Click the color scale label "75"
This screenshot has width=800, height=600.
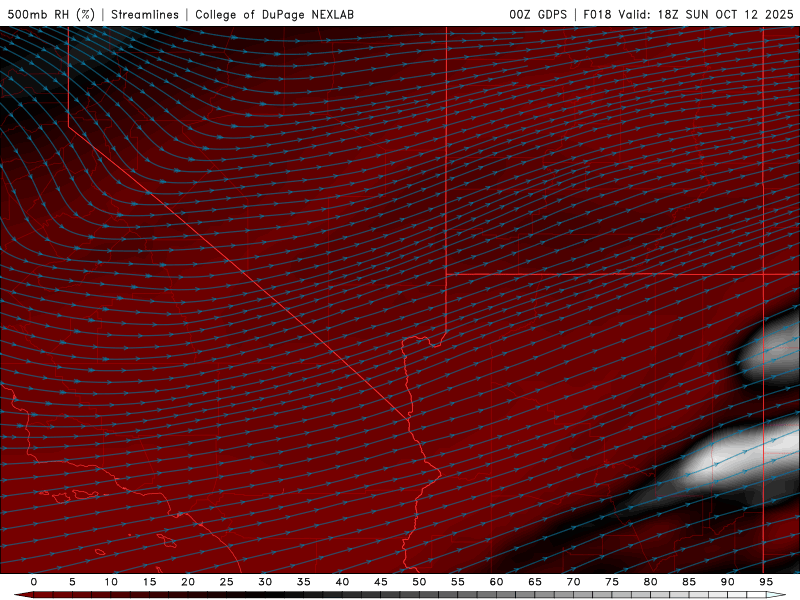(612, 582)
